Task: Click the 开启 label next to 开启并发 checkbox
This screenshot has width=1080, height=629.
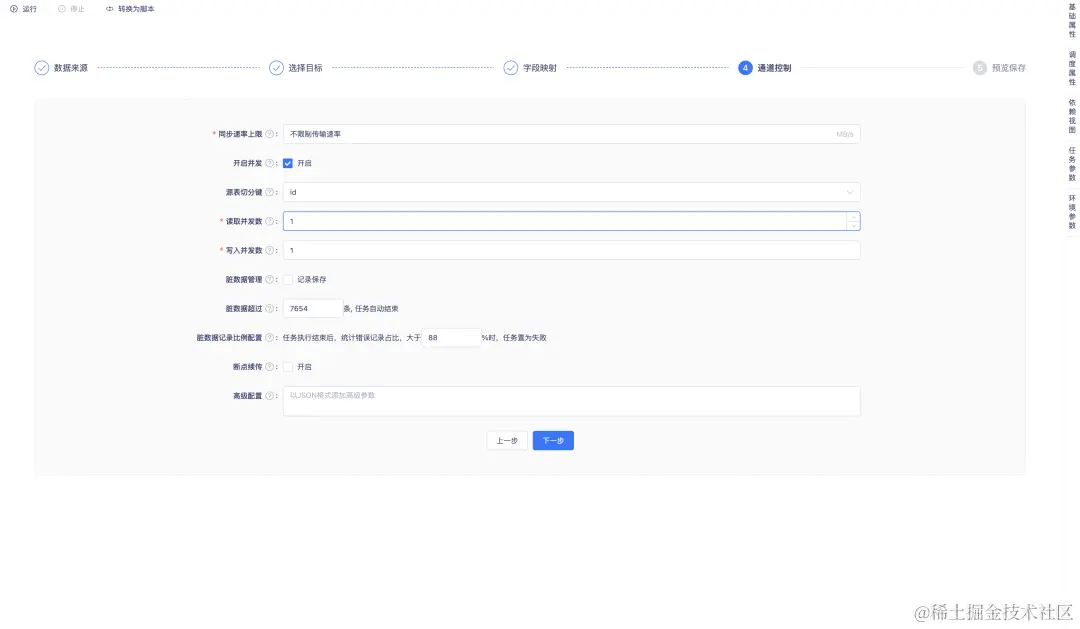Action: 304,163
